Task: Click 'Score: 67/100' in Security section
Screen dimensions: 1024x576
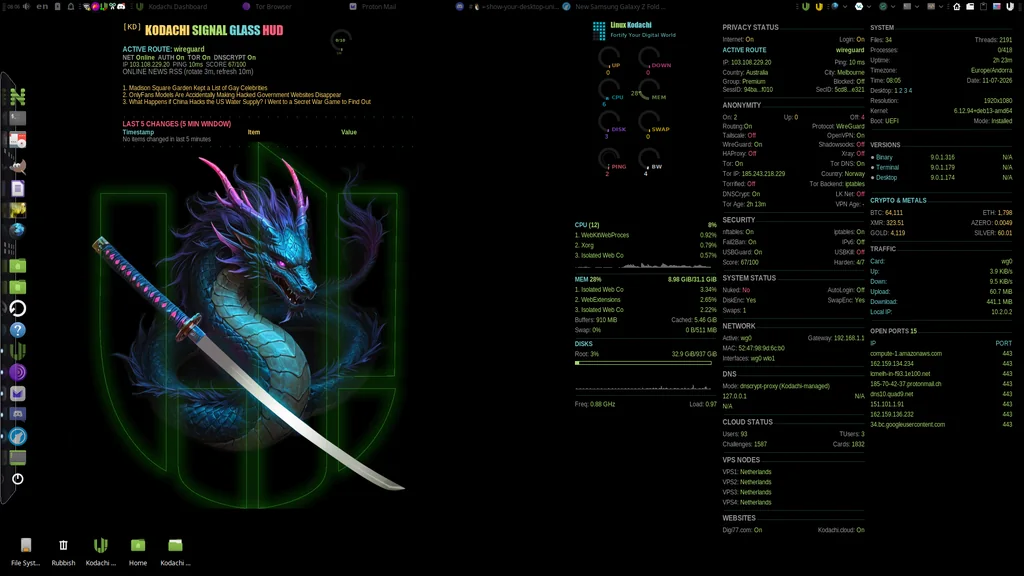Action: pos(741,262)
